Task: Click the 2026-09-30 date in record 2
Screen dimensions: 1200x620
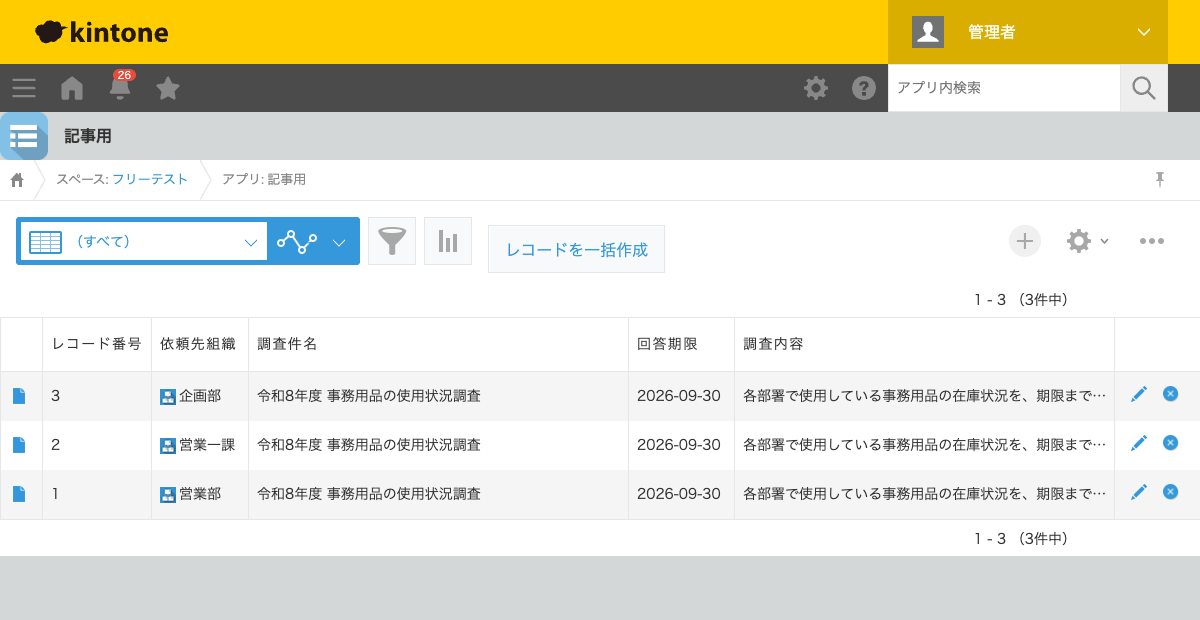Action: point(679,445)
